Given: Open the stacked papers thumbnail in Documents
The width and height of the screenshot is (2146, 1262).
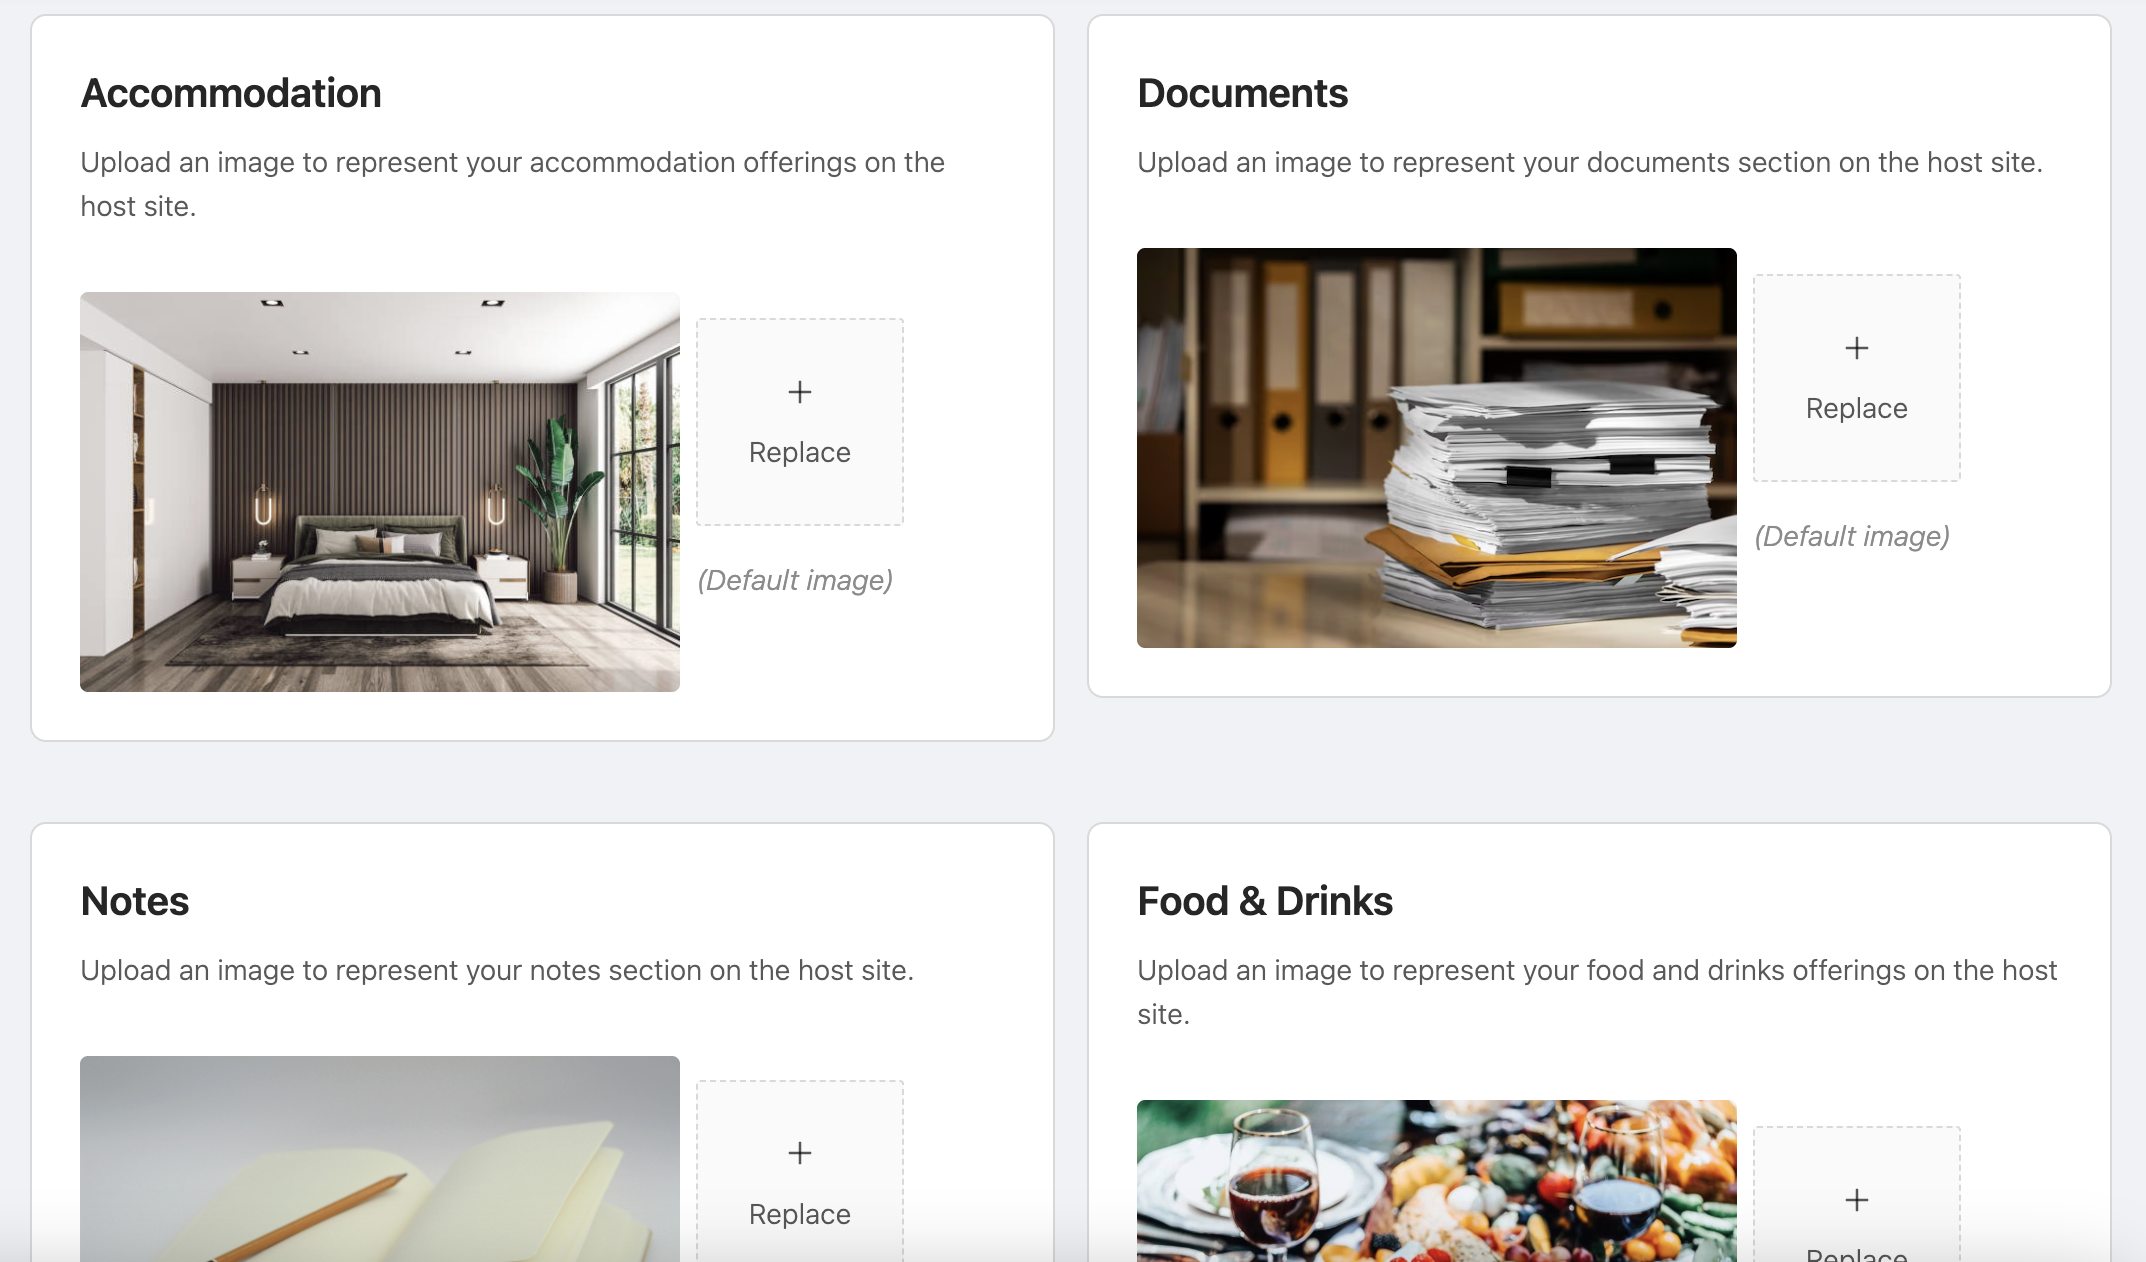Looking at the screenshot, I should pyautogui.click(x=1437, y=448).
